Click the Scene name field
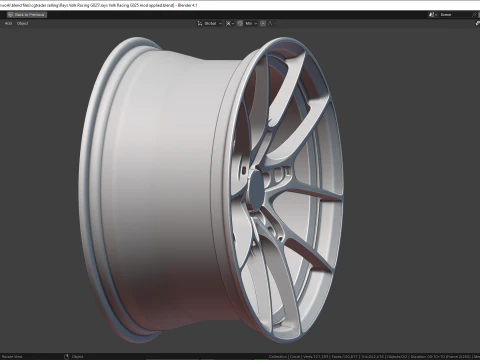This screenshot has height=360, width=480. pyautogui.click(x=455, y=15)
